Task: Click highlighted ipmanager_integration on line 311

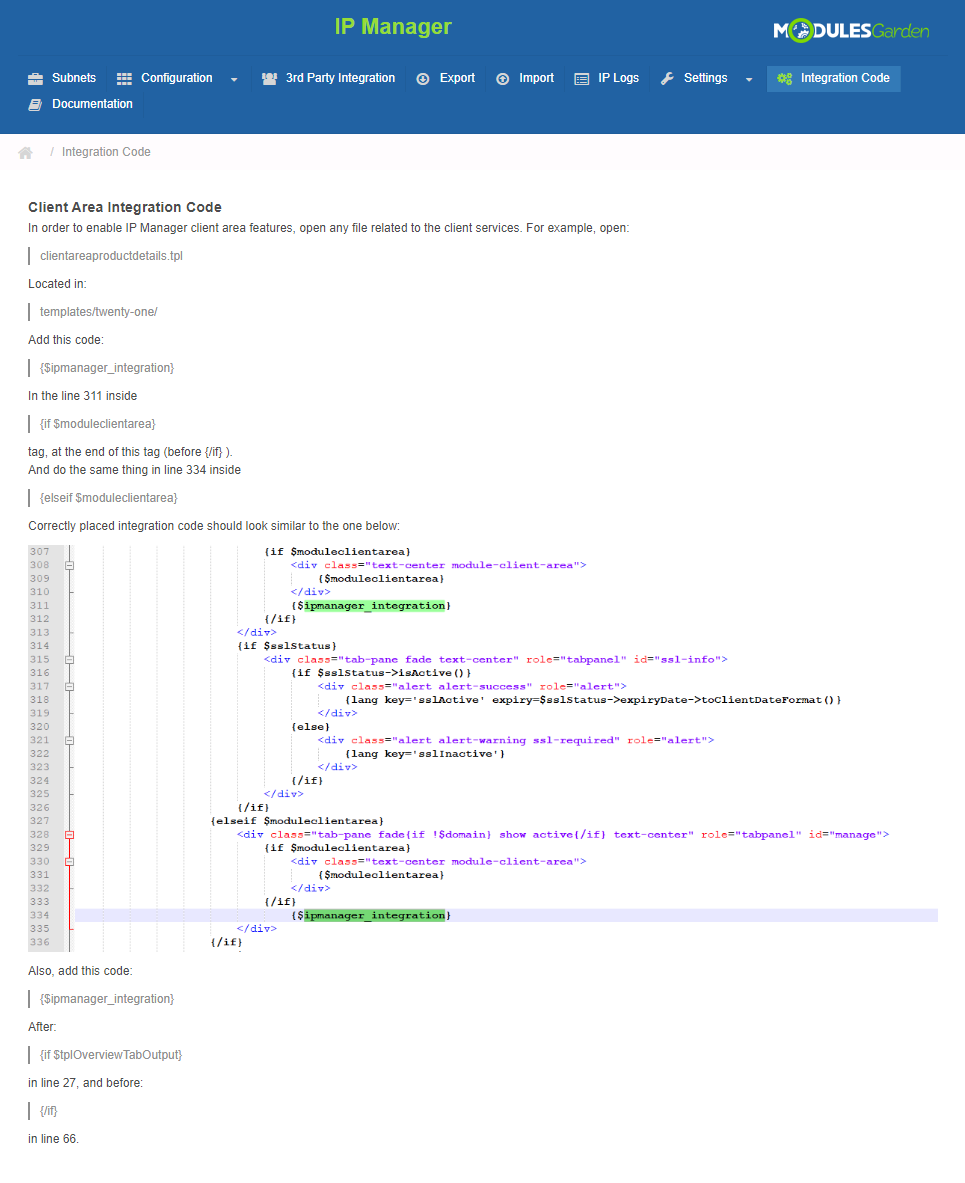Action: click(x=374, y=606)
